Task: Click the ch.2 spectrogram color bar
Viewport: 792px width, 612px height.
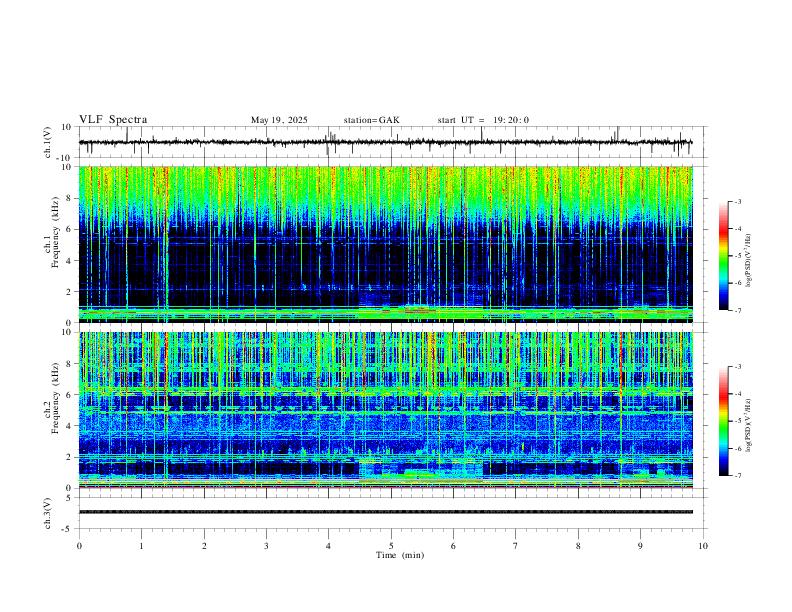Action: [723, 421]
